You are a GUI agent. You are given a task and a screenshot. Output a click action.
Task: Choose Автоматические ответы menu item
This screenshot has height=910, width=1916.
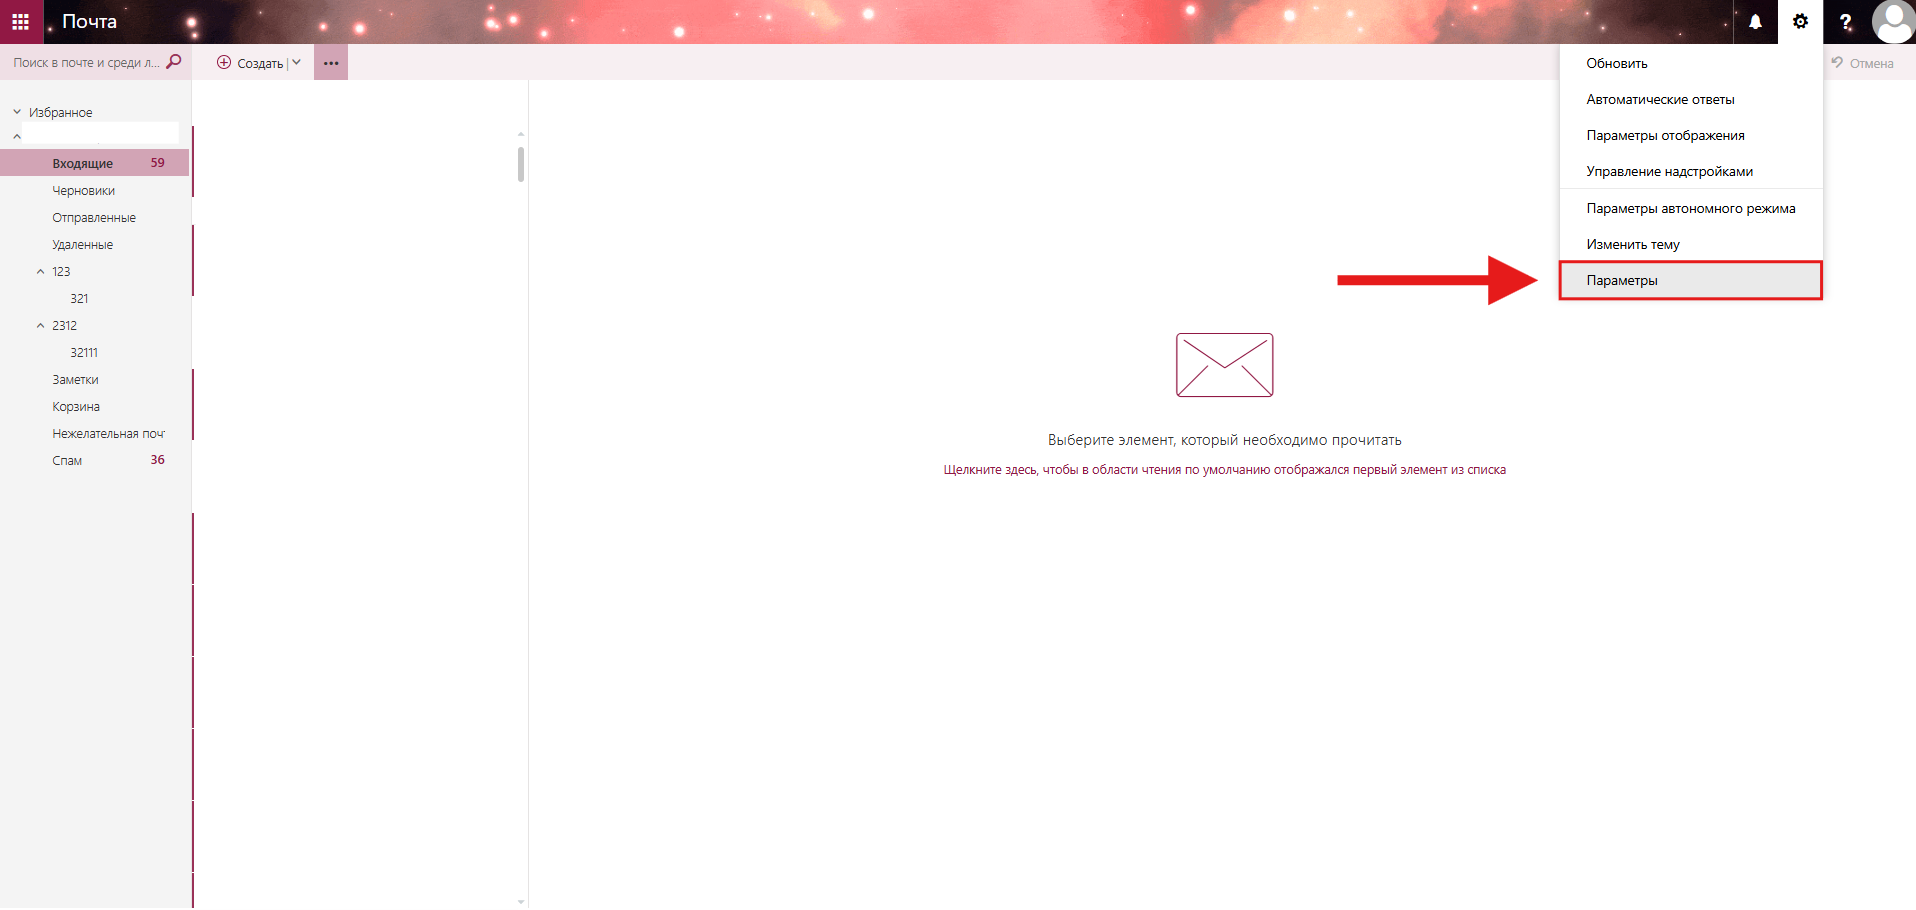(x=1660, y=99)
